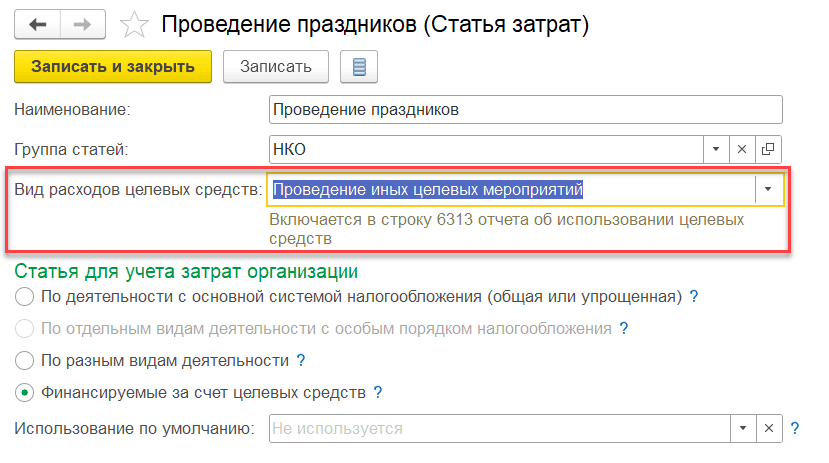Open help for Использование по умолчанию field

tap(795, 428)
